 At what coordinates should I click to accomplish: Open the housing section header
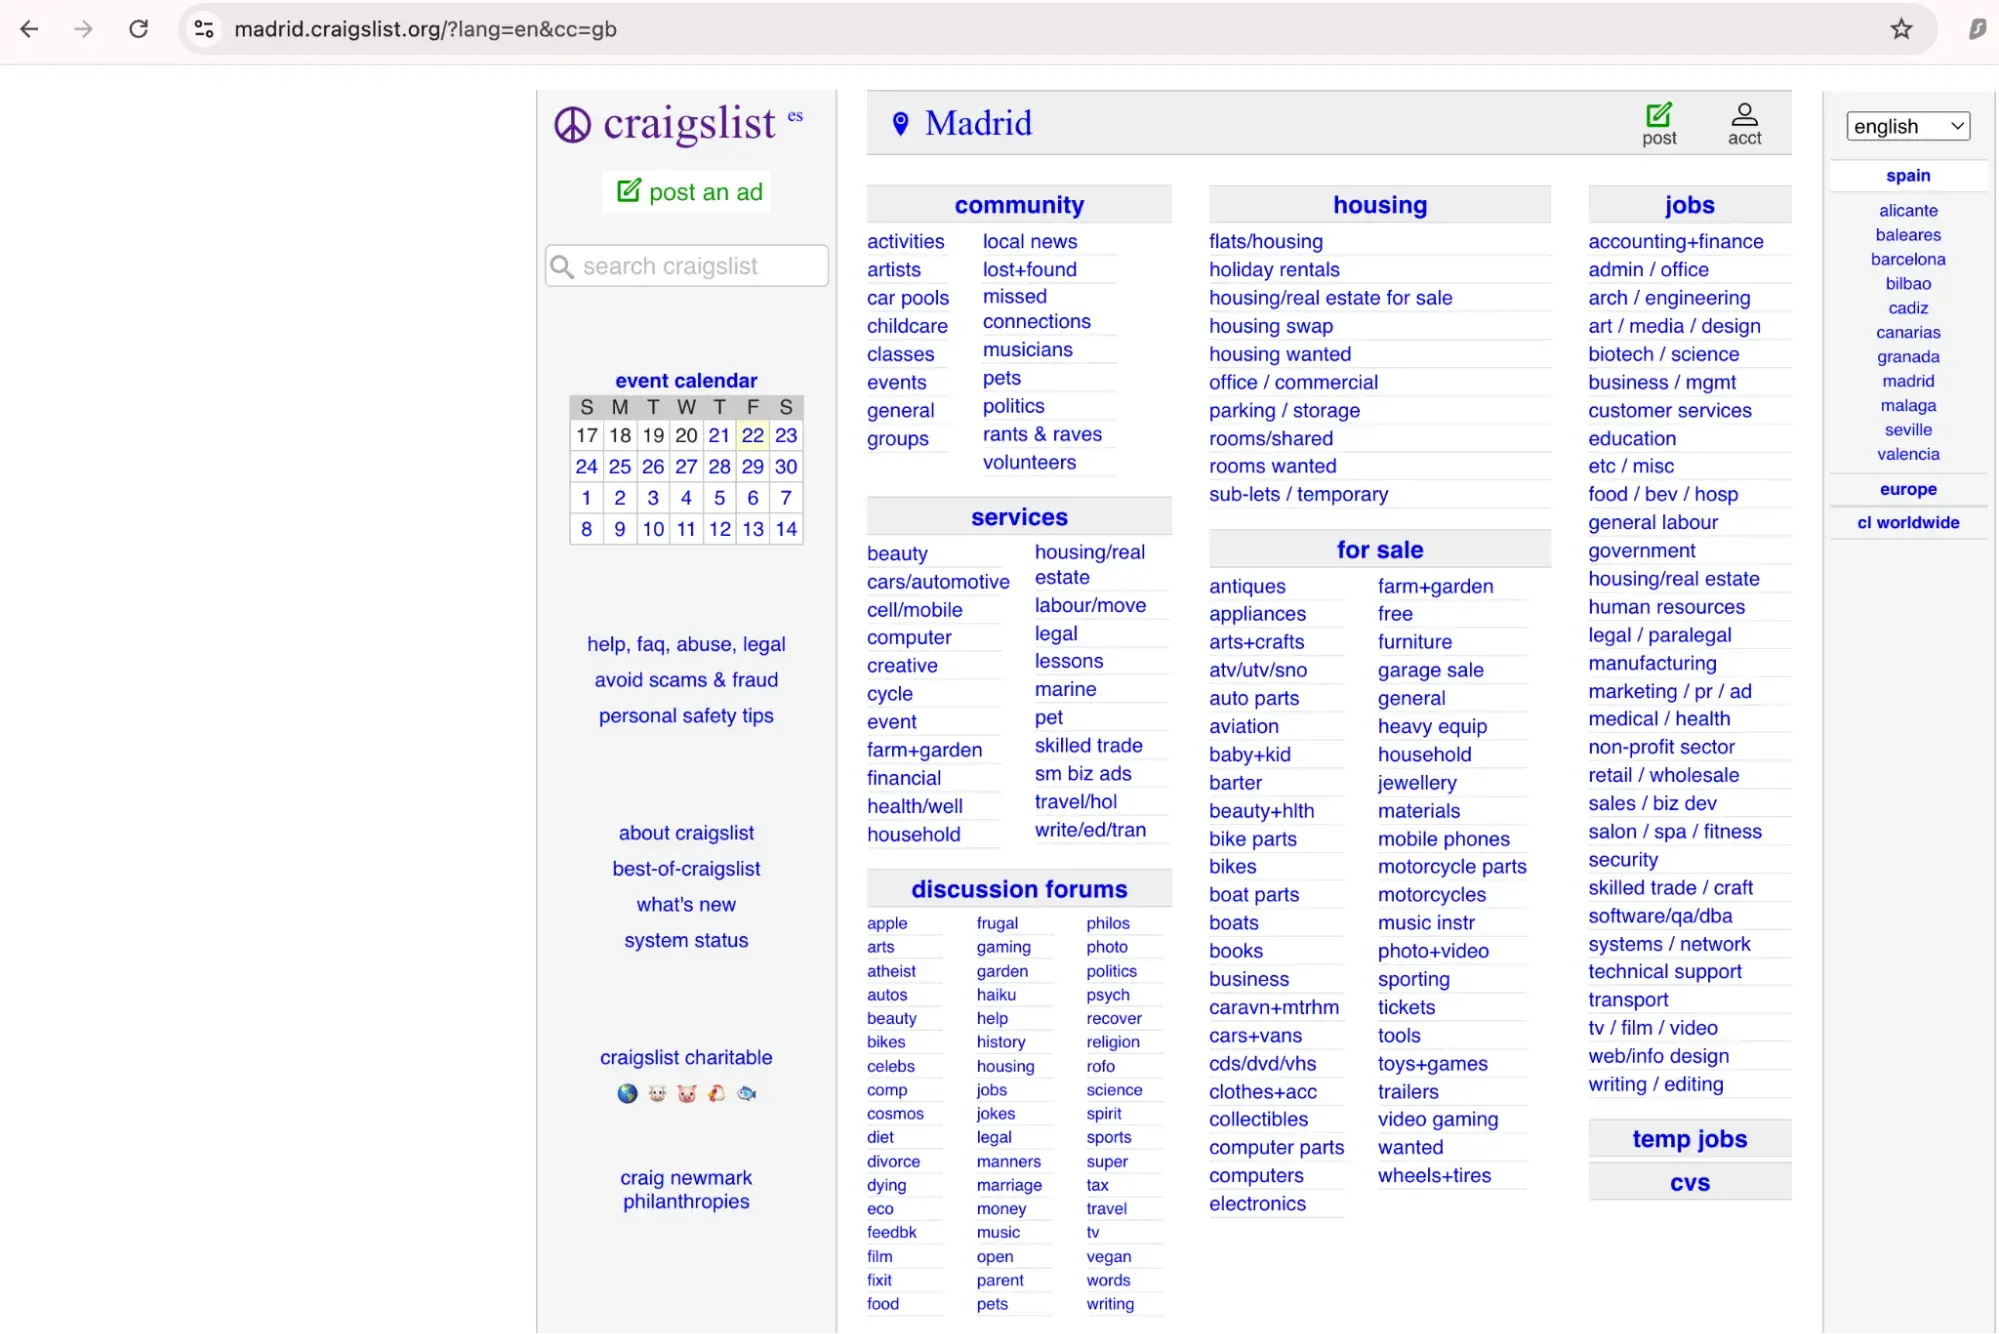pyautogui.click(x=1379, y=205)
